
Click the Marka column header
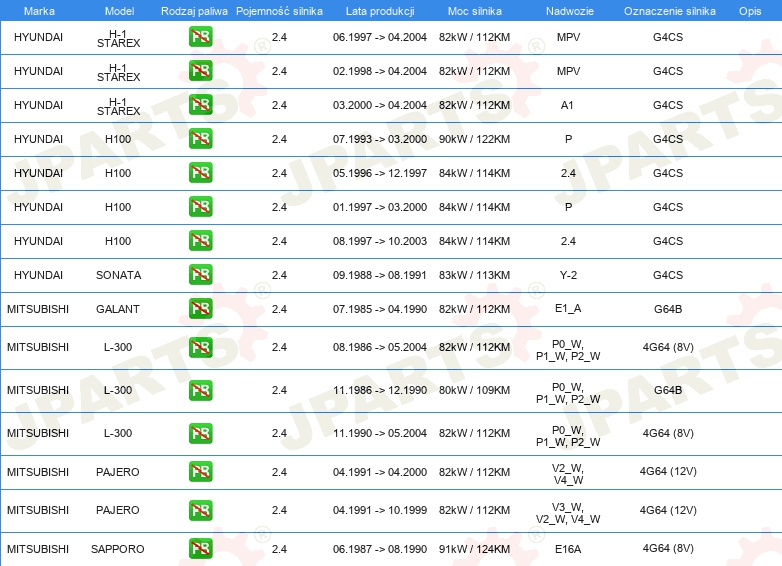39,11
